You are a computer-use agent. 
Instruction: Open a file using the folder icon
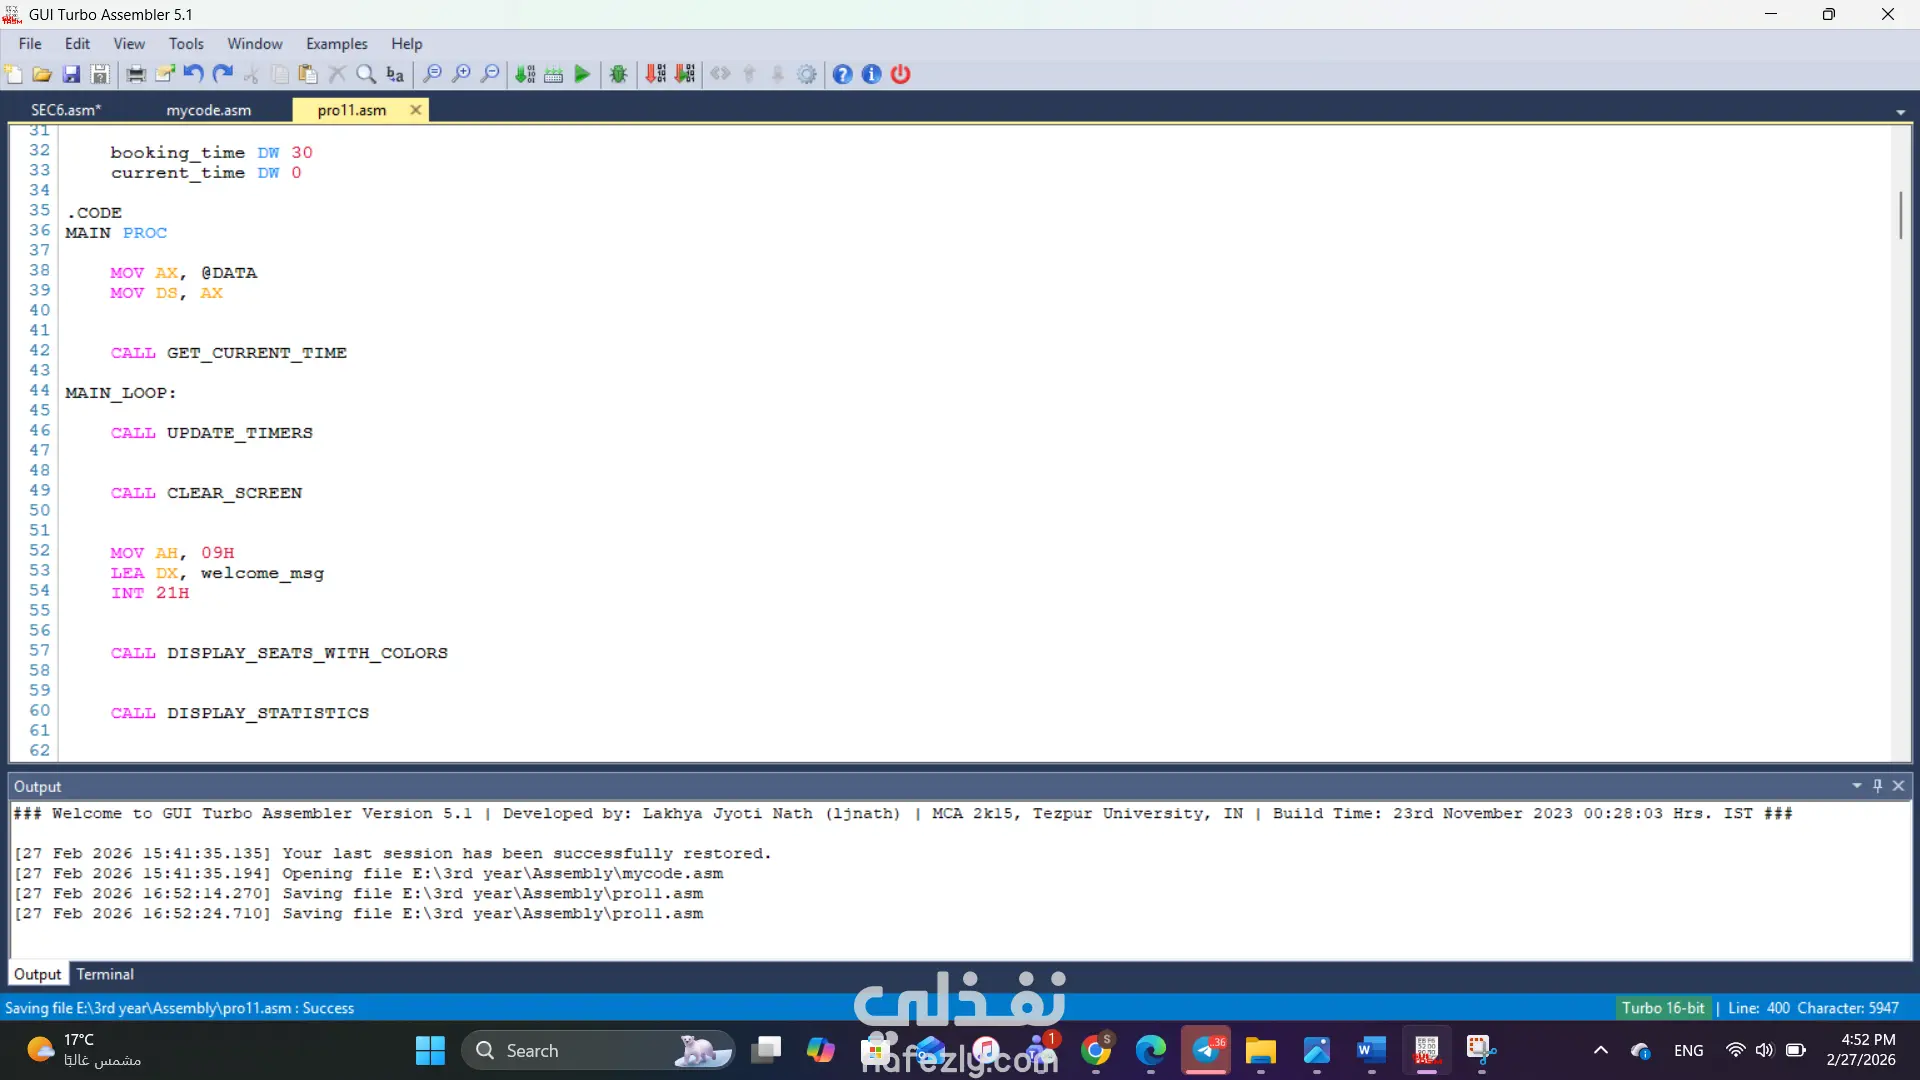point(42,74)
